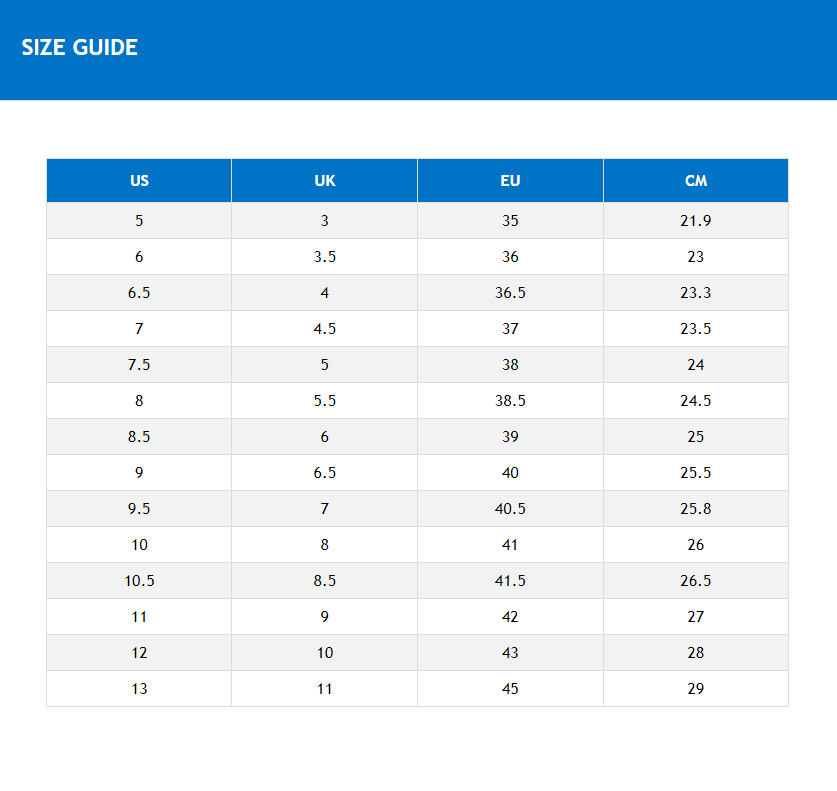Click EU size 42 cell
Screen dimensions: 837x791
click(x=510, y=617)
